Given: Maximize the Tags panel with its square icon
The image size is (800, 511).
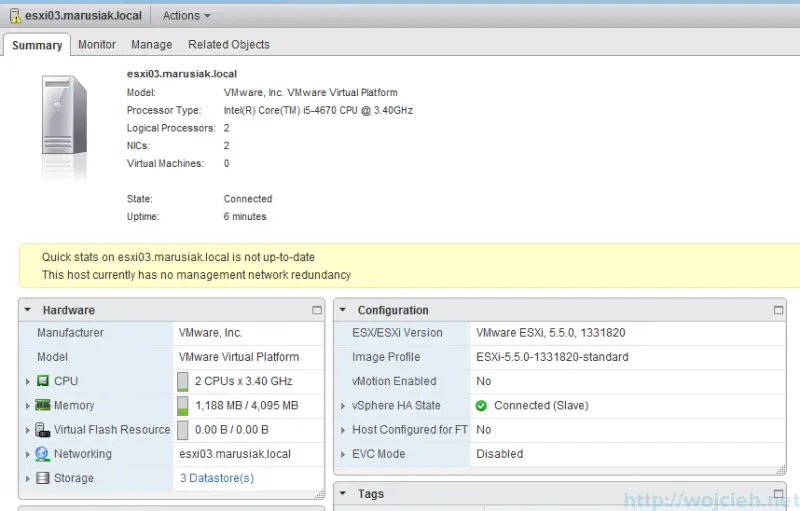Looking at the screenshot, I should pos(778,494).
